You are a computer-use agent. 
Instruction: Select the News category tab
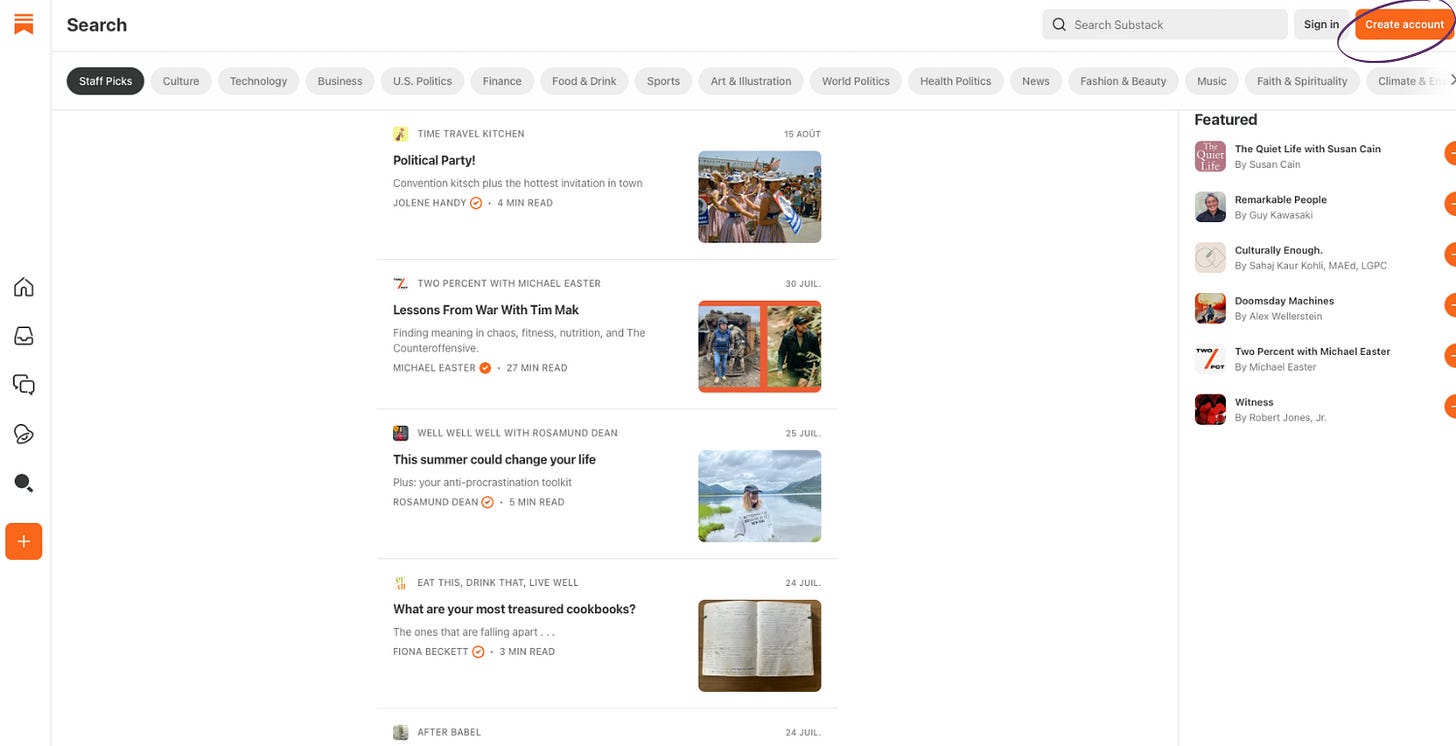coord(1036,81)
